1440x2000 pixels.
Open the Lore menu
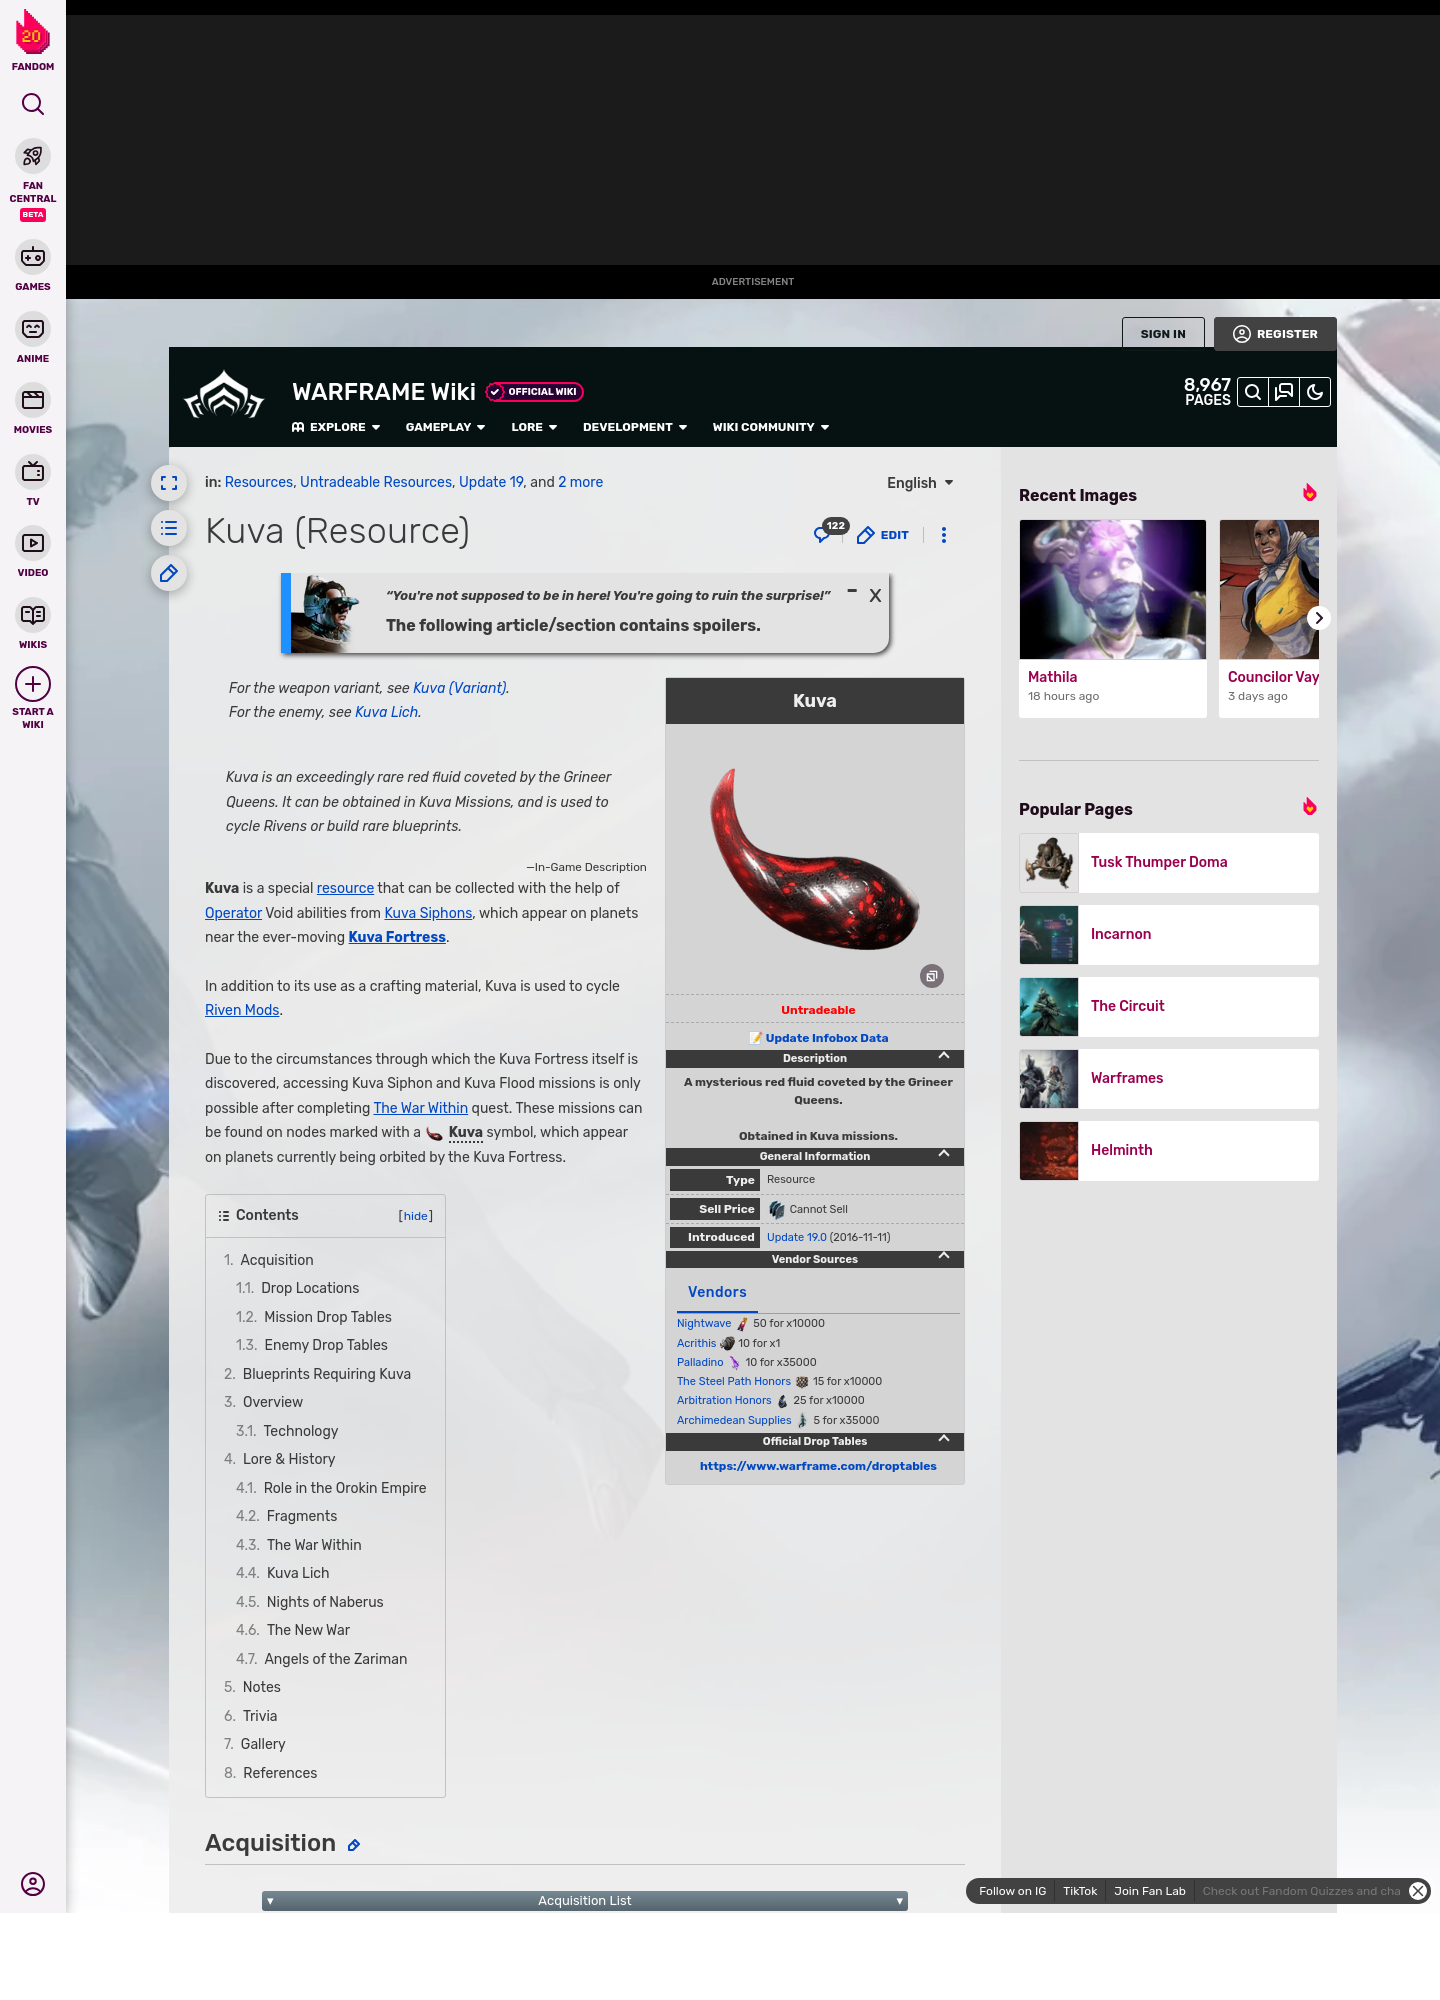tap(534, 427)
